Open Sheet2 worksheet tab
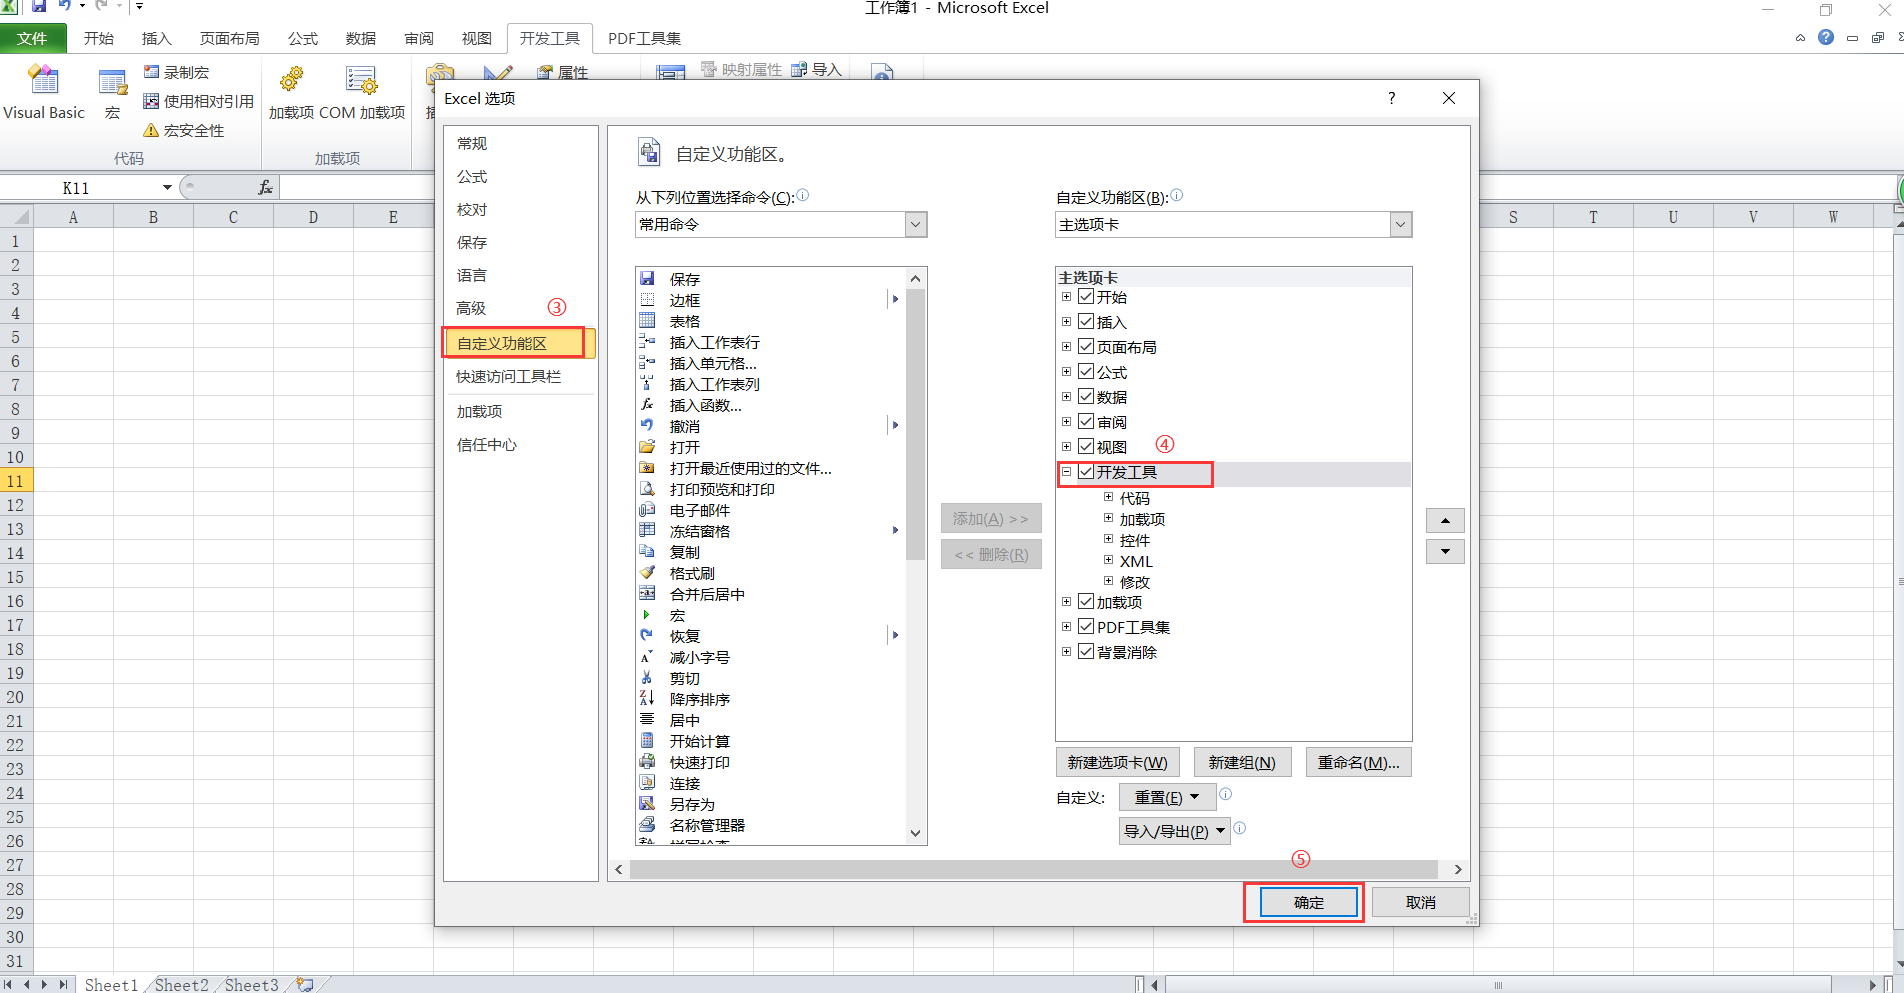 (181, 985)
